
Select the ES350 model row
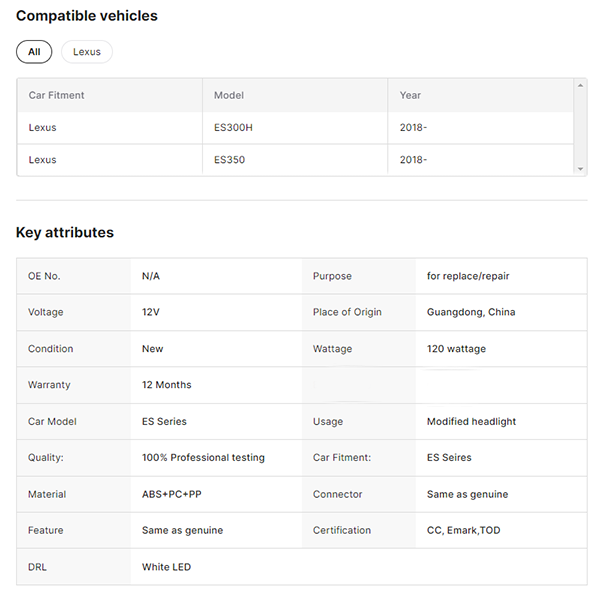230,160
